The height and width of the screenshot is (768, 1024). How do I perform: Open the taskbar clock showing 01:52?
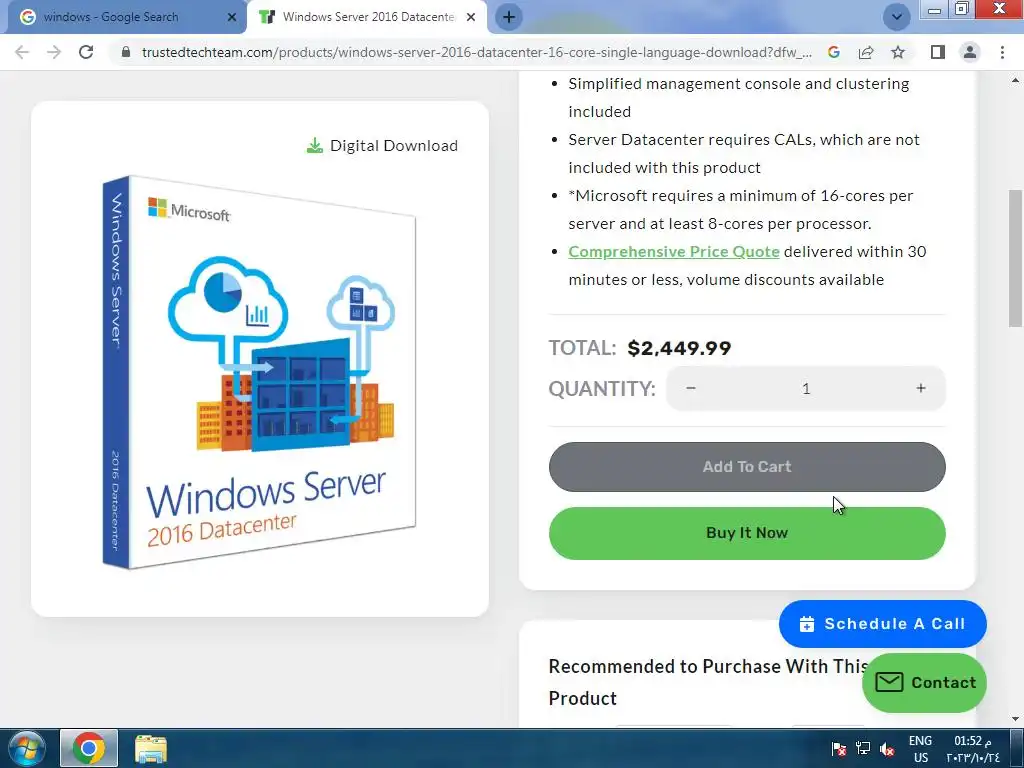click(973, 749)
